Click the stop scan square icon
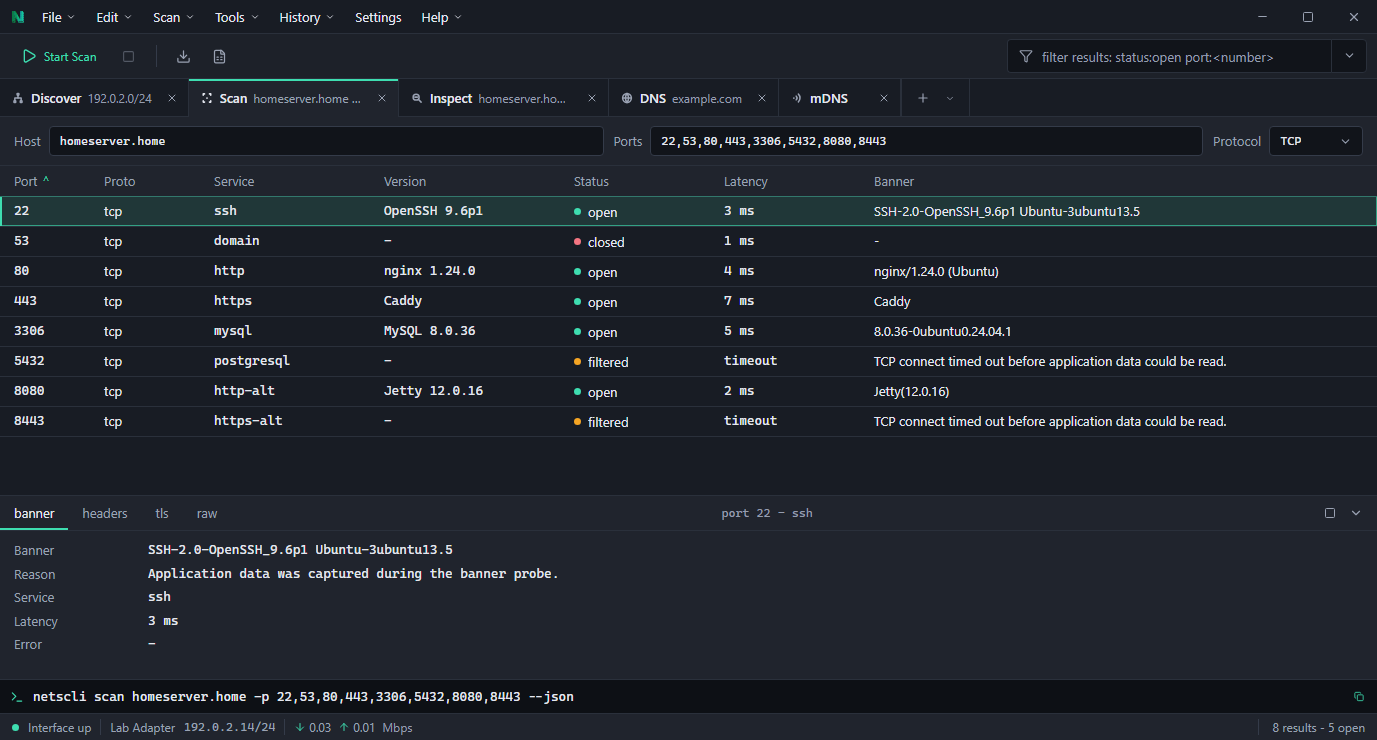Screen dimensions: 1377x740 [128, 57]
